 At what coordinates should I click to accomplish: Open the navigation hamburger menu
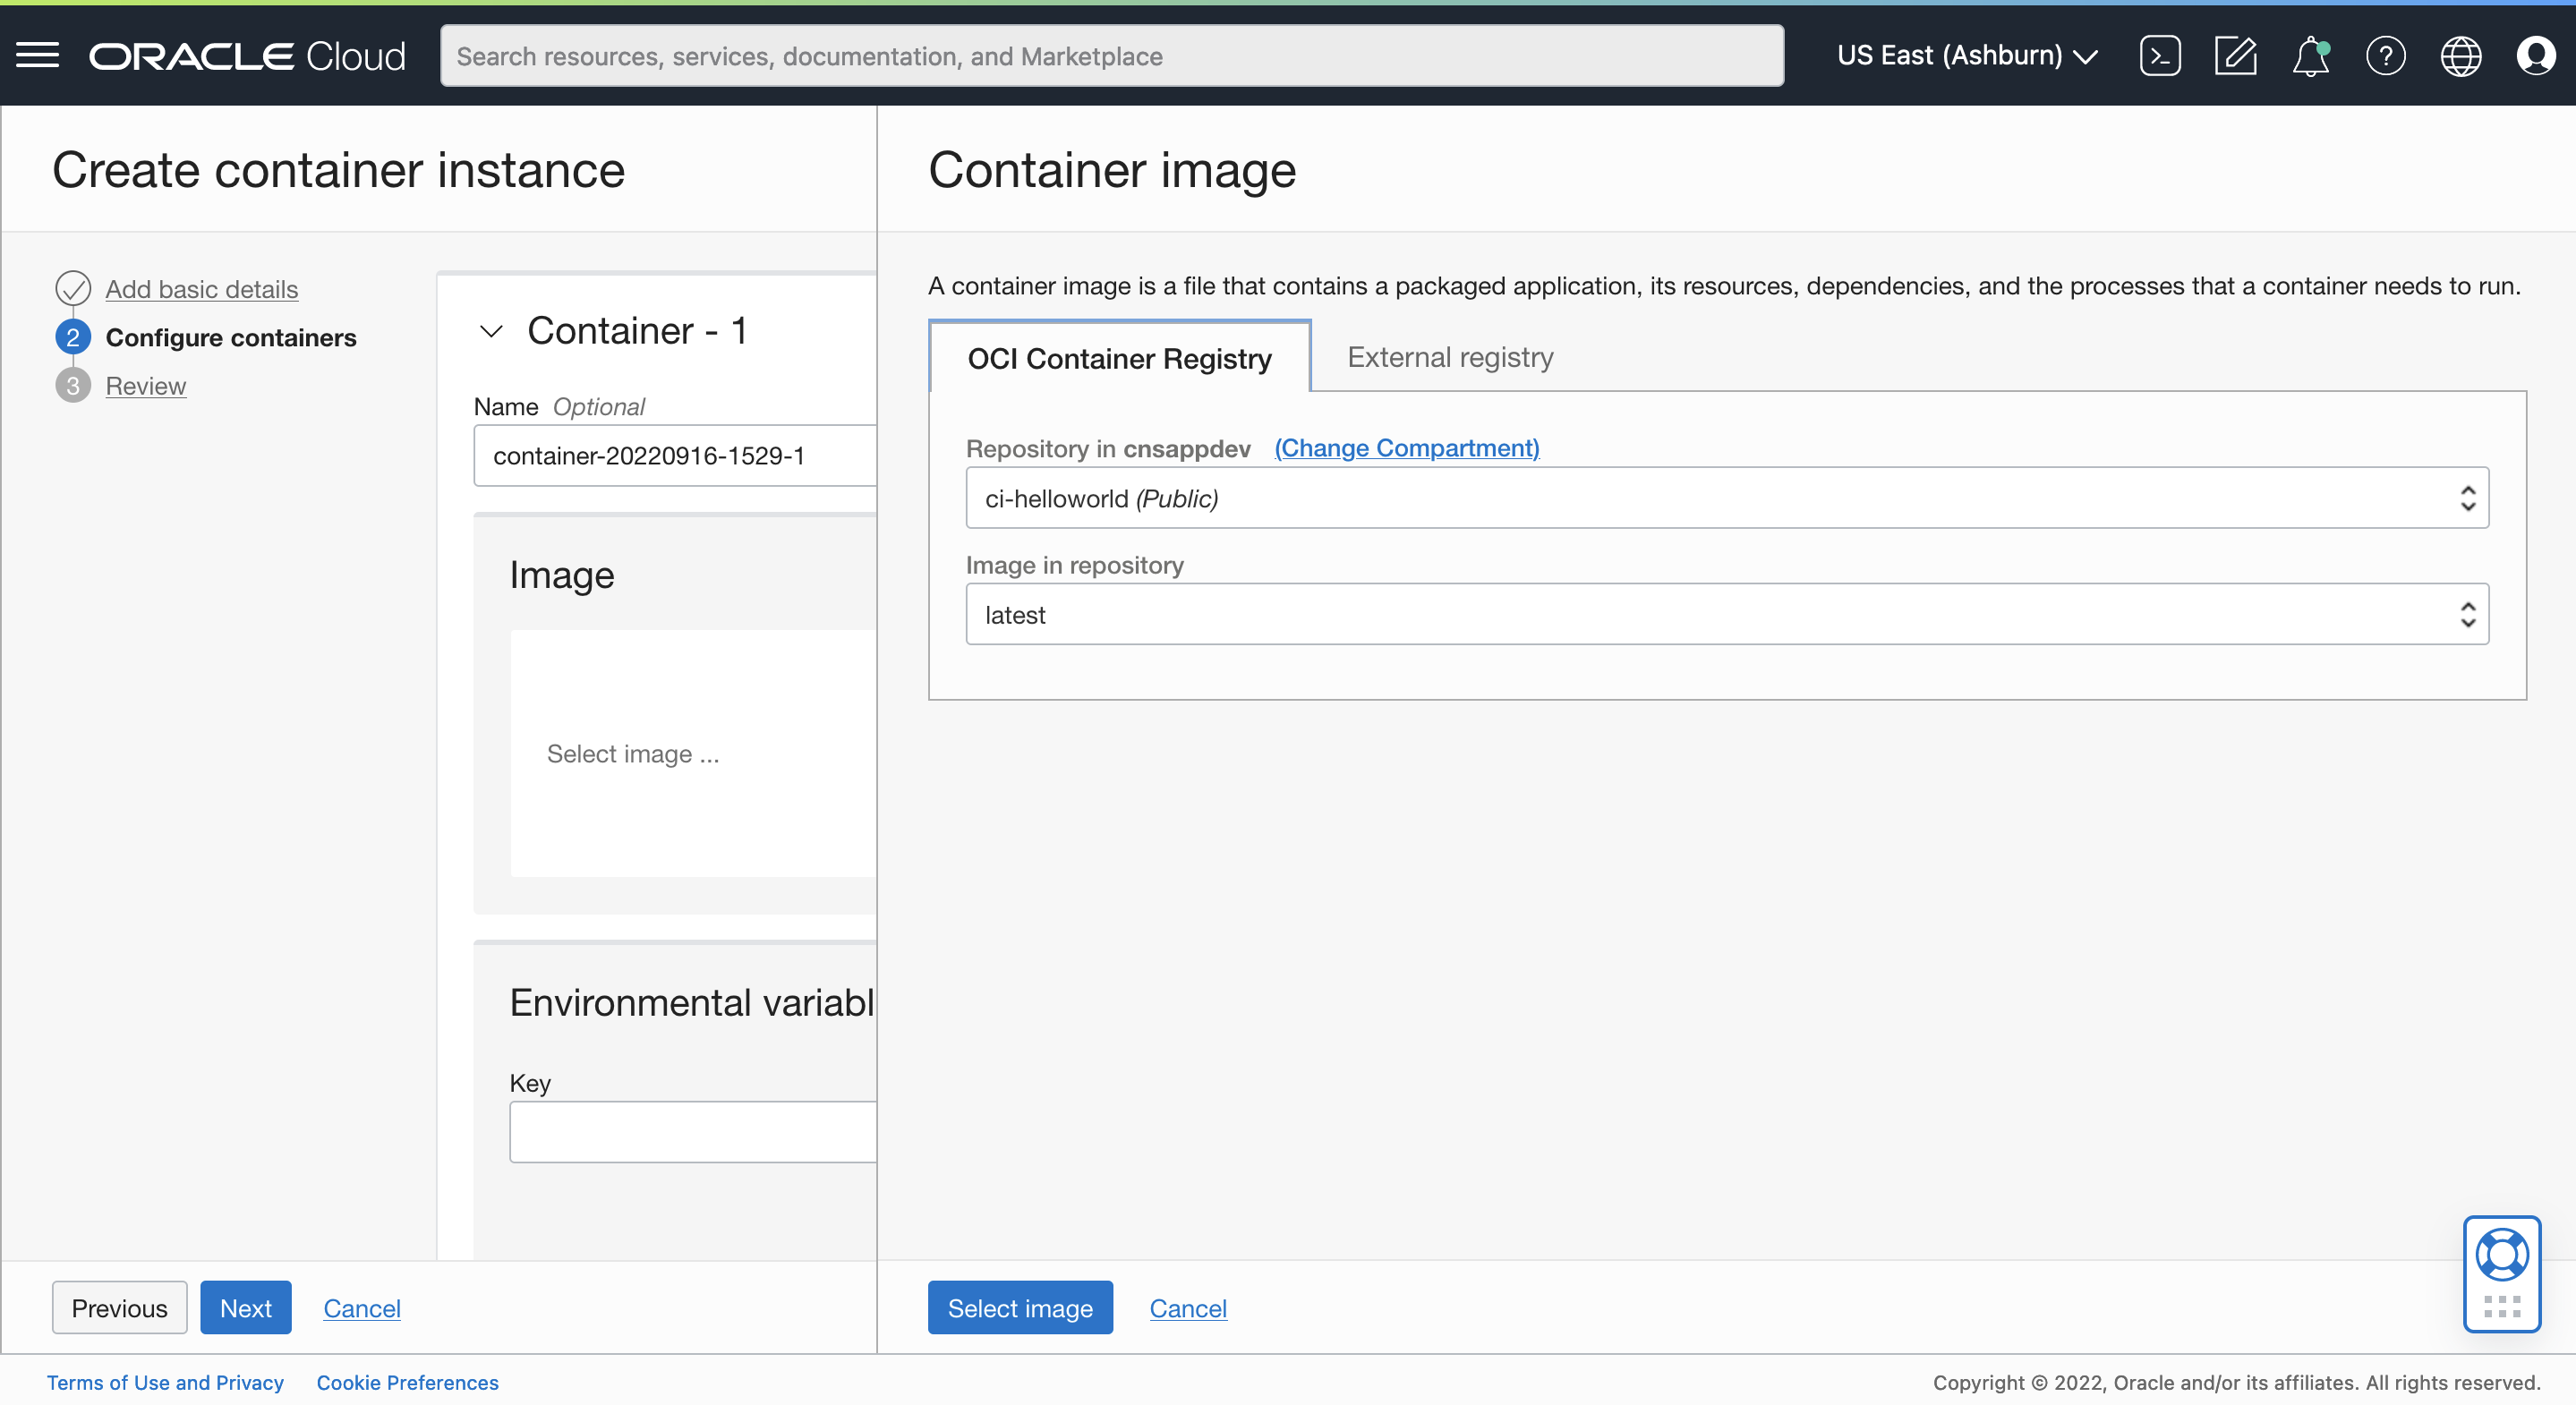[x=38, y=55]
